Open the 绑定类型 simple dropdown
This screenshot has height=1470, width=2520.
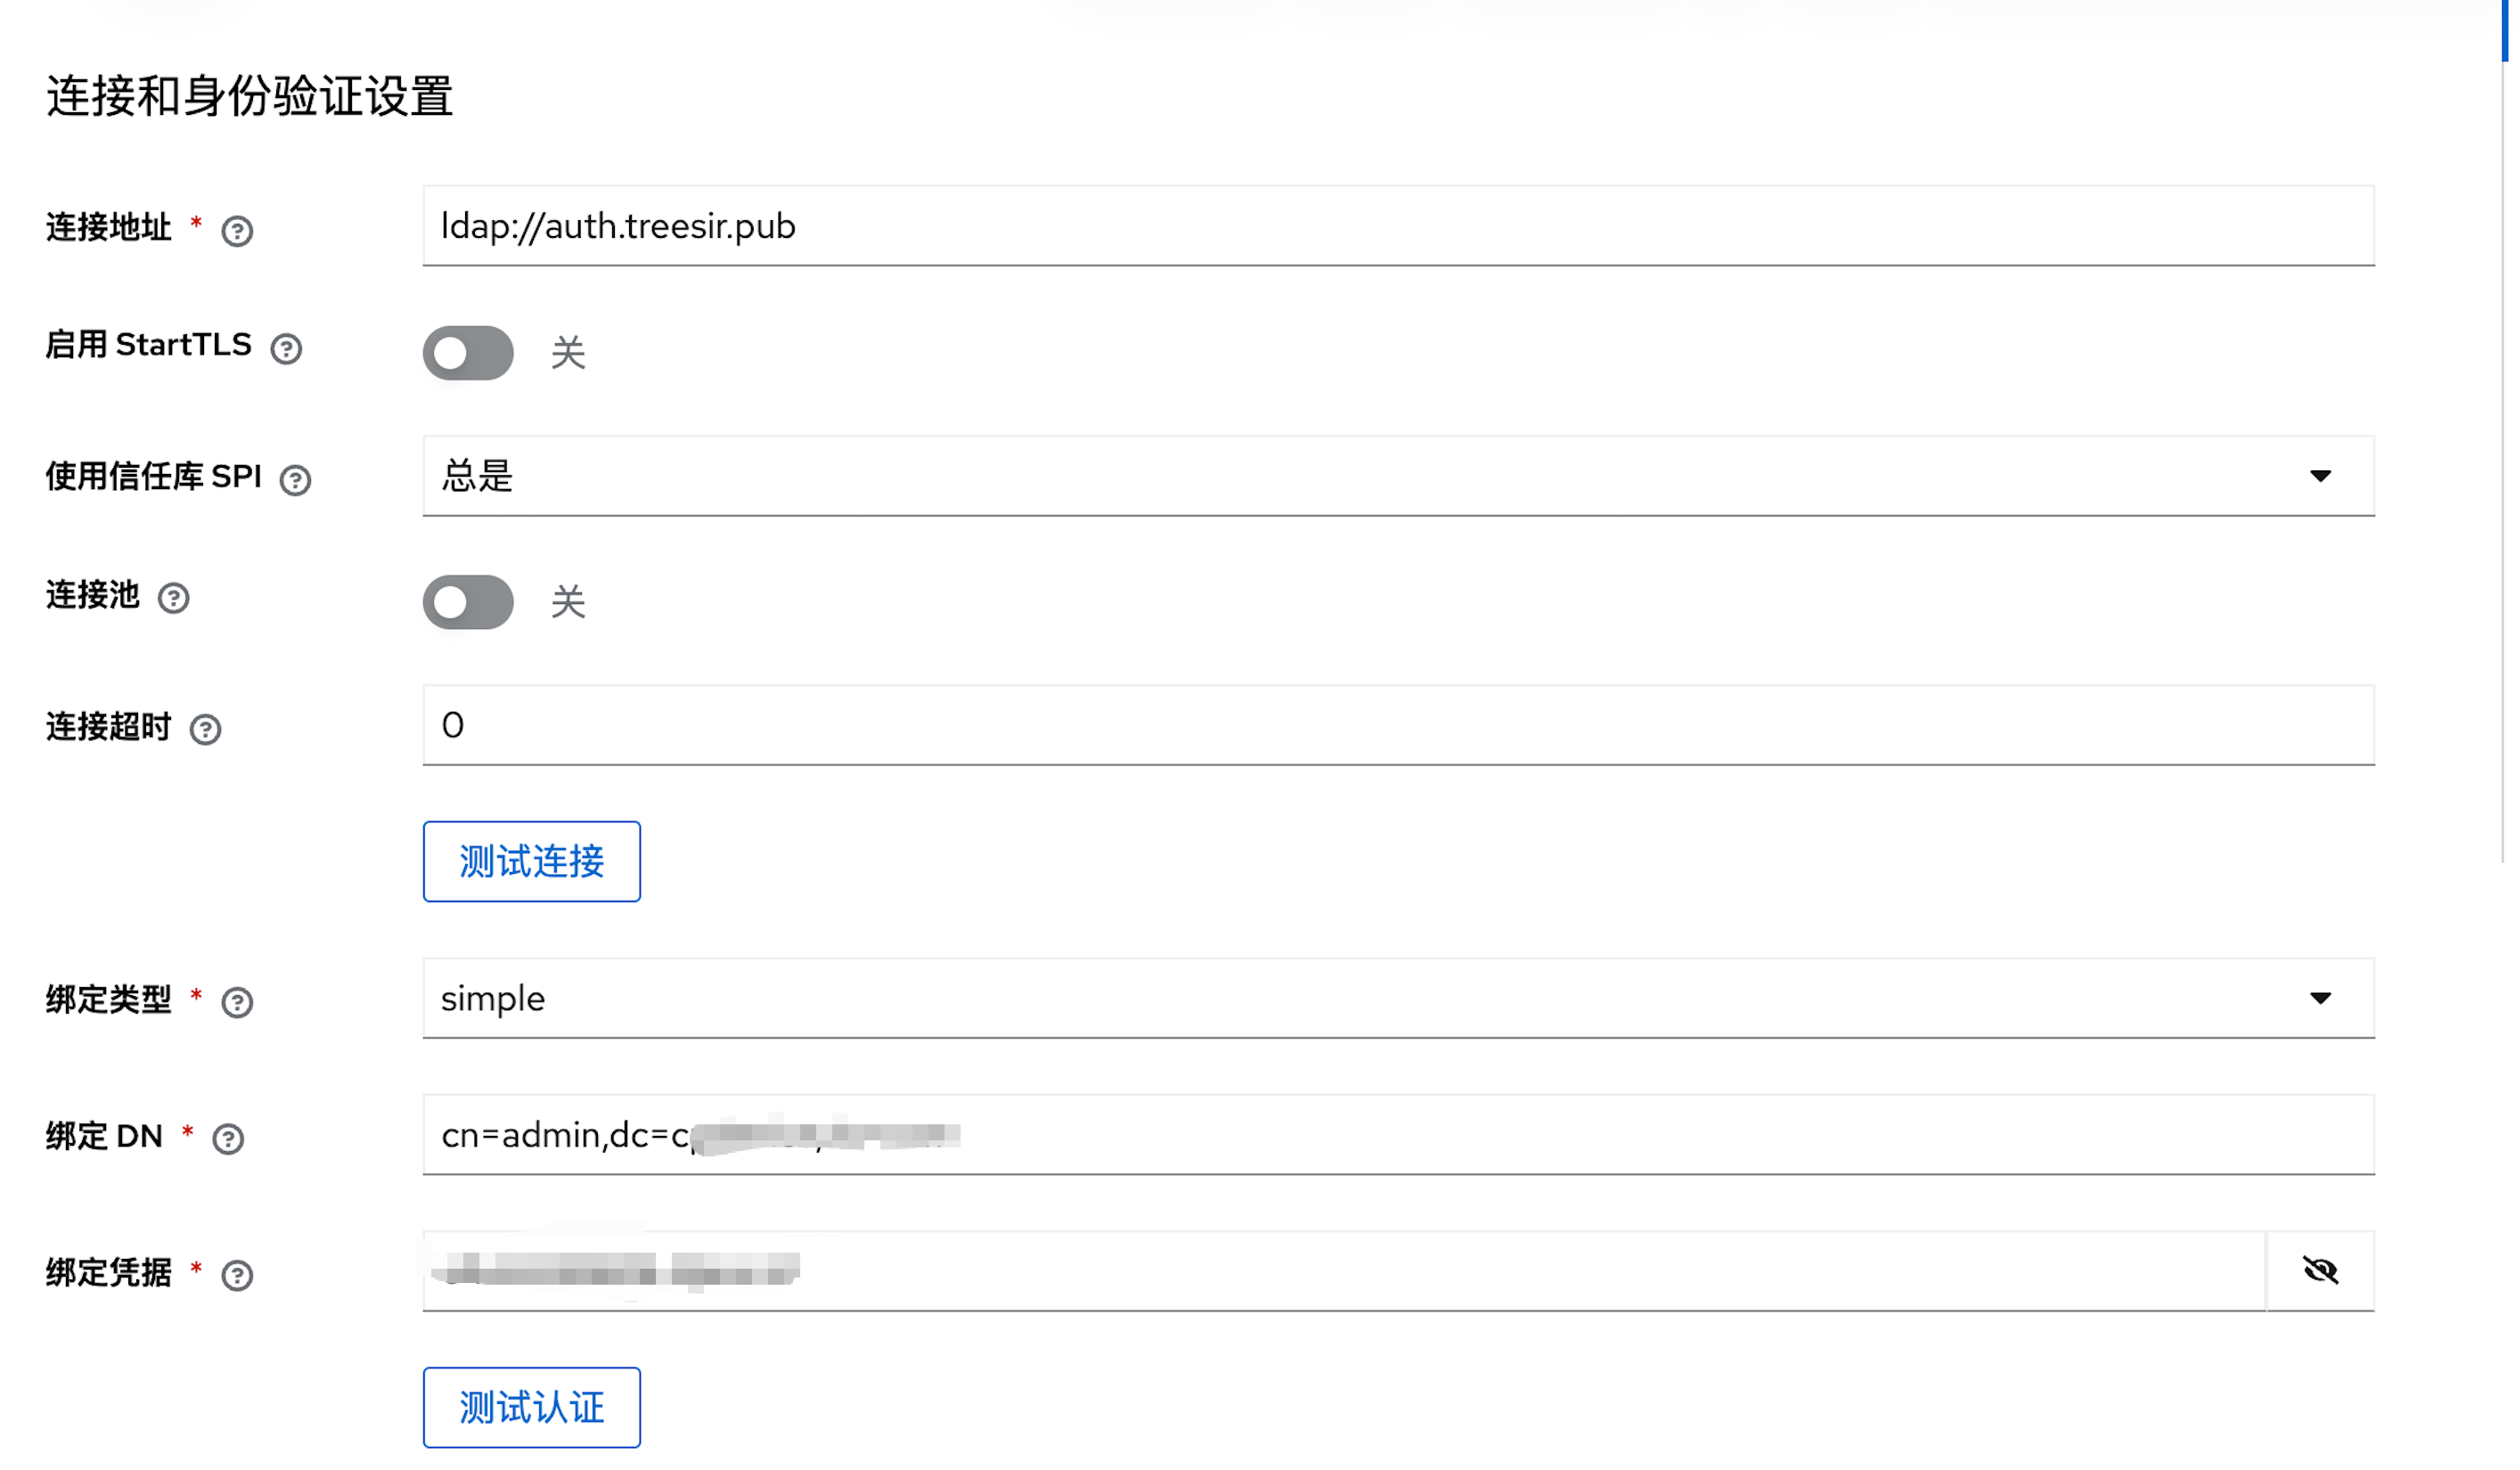coord(1398,998)
